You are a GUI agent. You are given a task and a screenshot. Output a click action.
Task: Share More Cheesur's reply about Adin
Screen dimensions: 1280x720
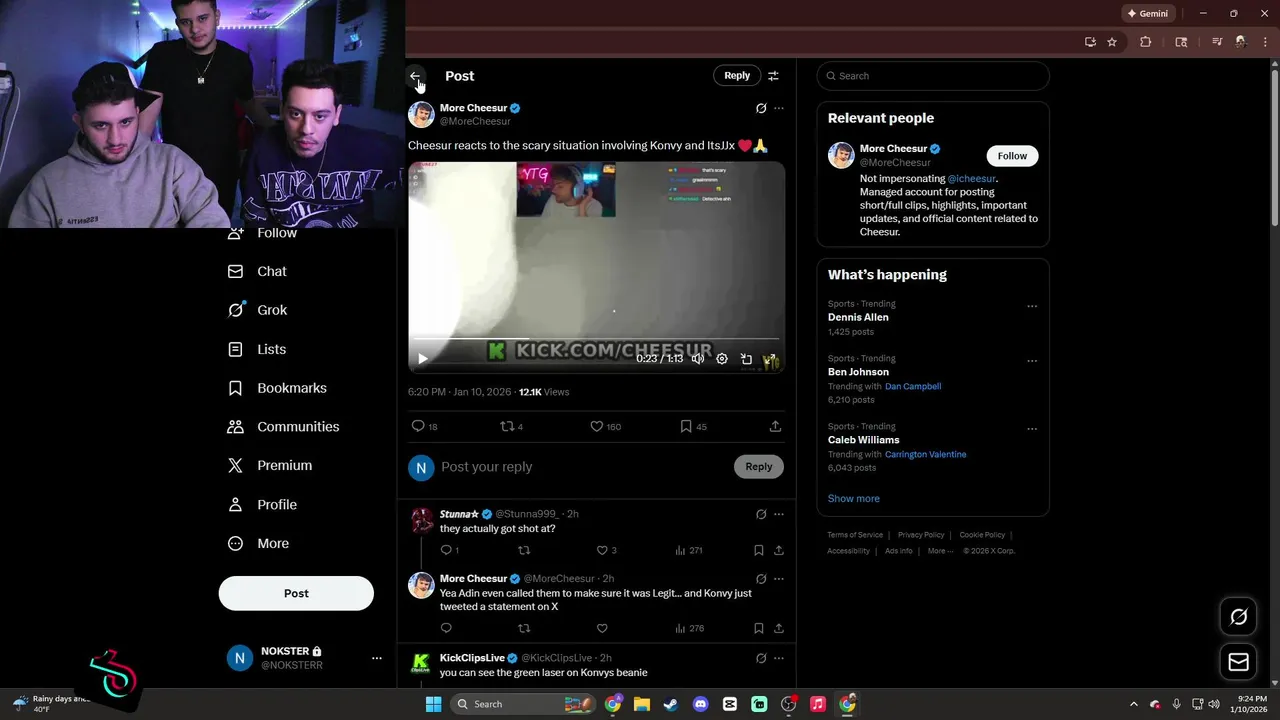coord(779,628)
